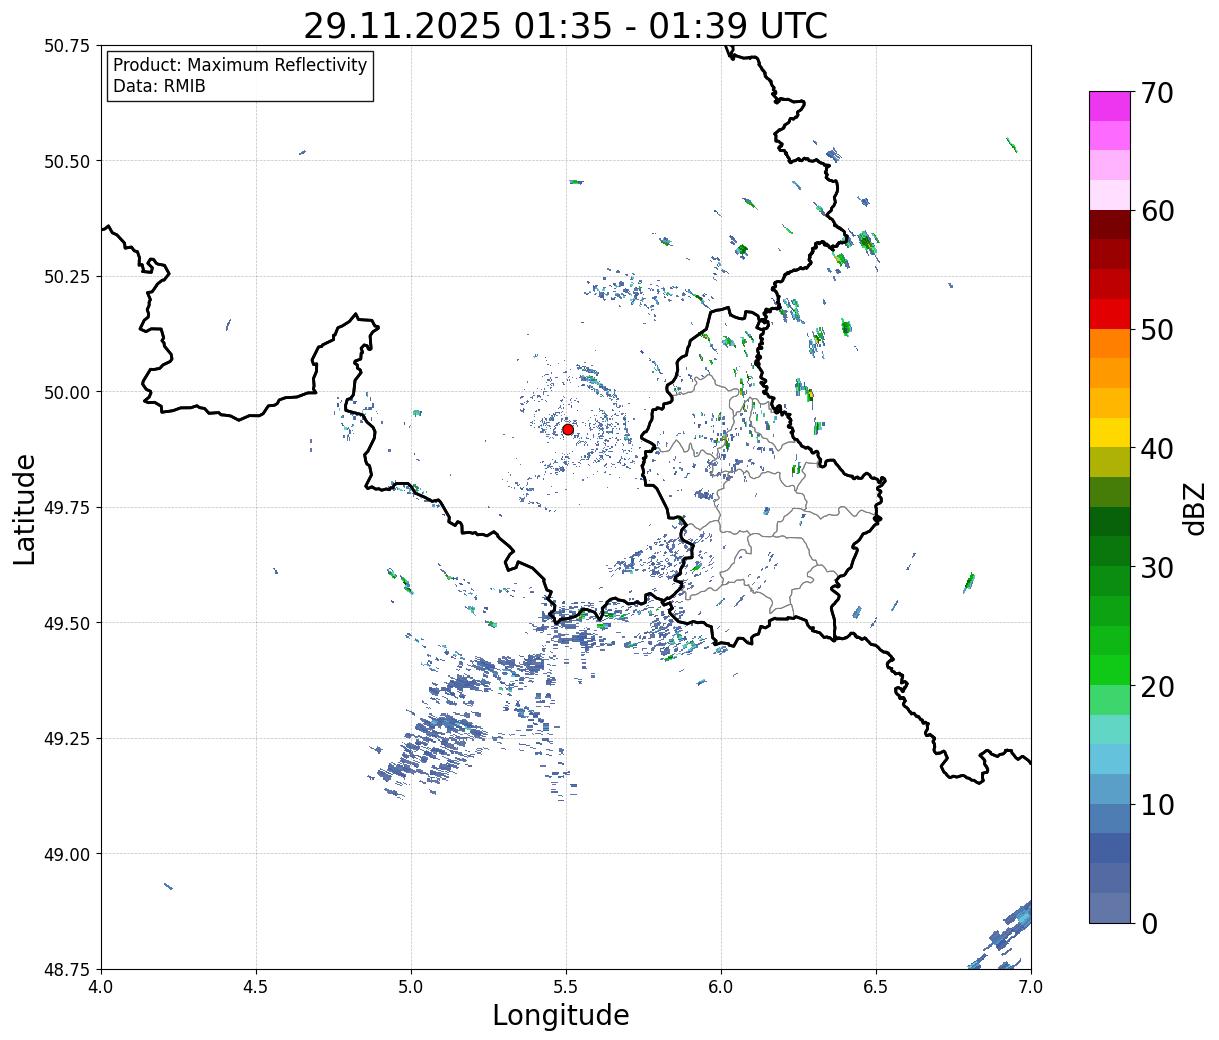Click longitude tick label 4.5
The width and height of the screenshot is (1219, 1040).
pyautogui.click(x=256, y=987)
